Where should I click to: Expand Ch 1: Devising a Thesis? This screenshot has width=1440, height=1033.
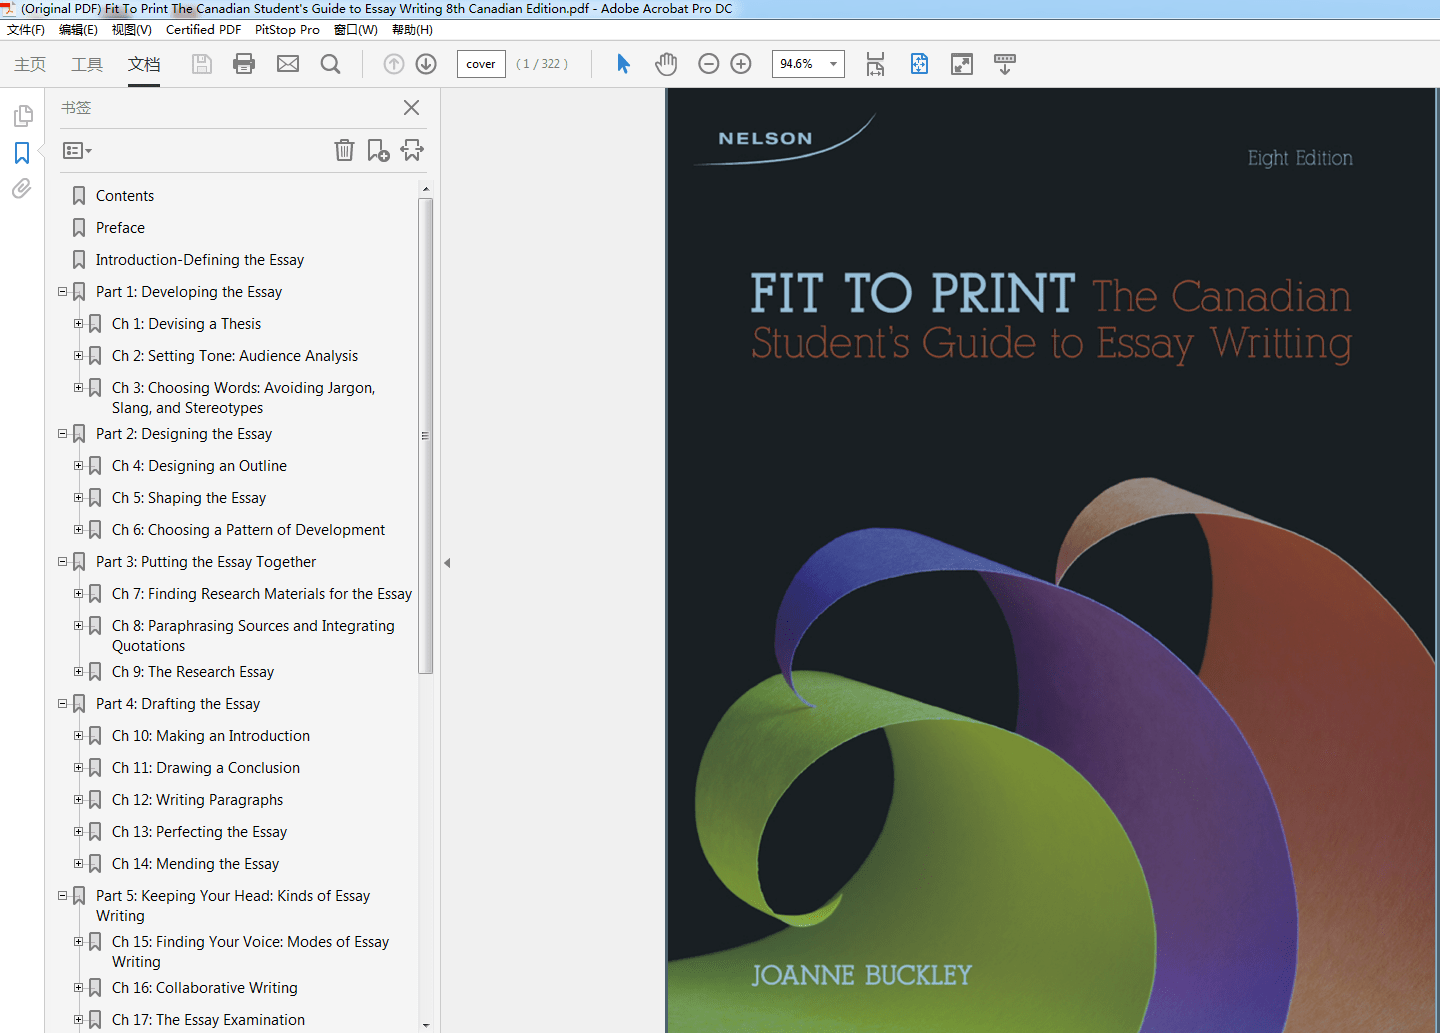[78, 324]
